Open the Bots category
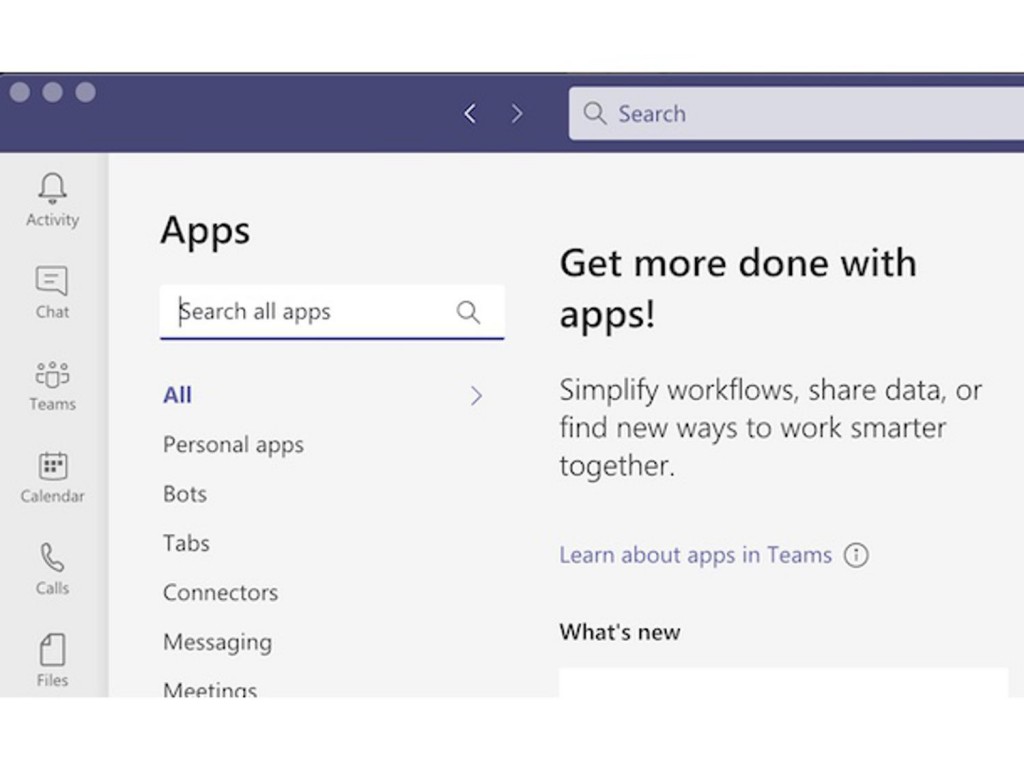 184,493
